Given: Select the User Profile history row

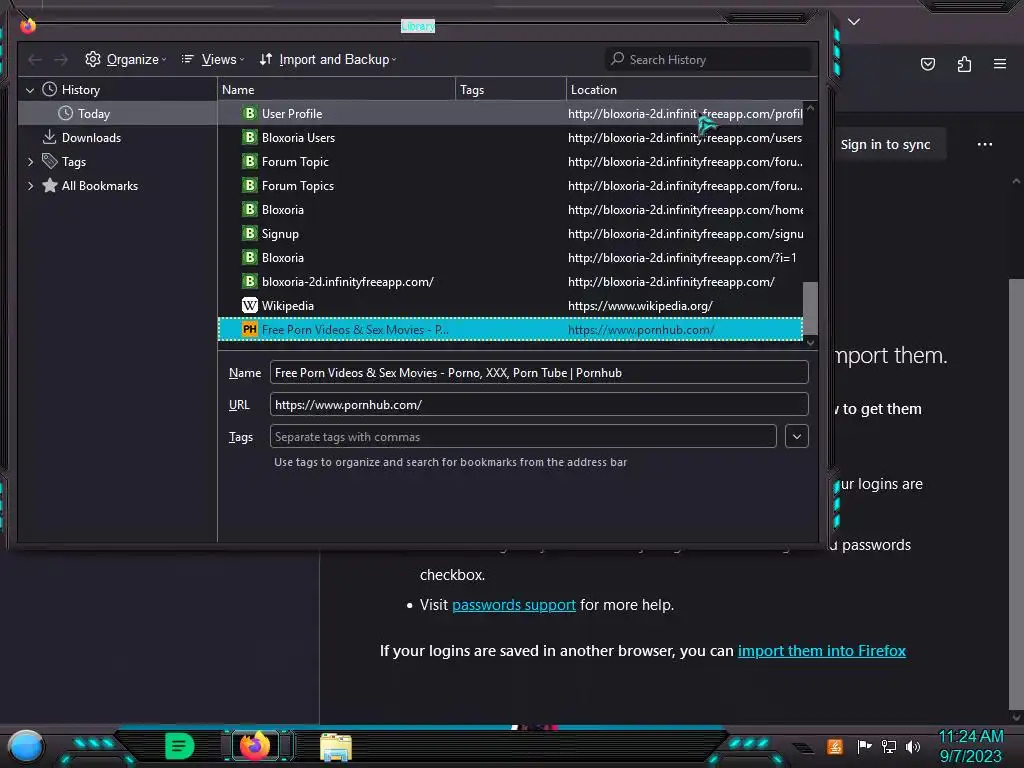Looking at the screenshot, I should [x=510, y=114].
